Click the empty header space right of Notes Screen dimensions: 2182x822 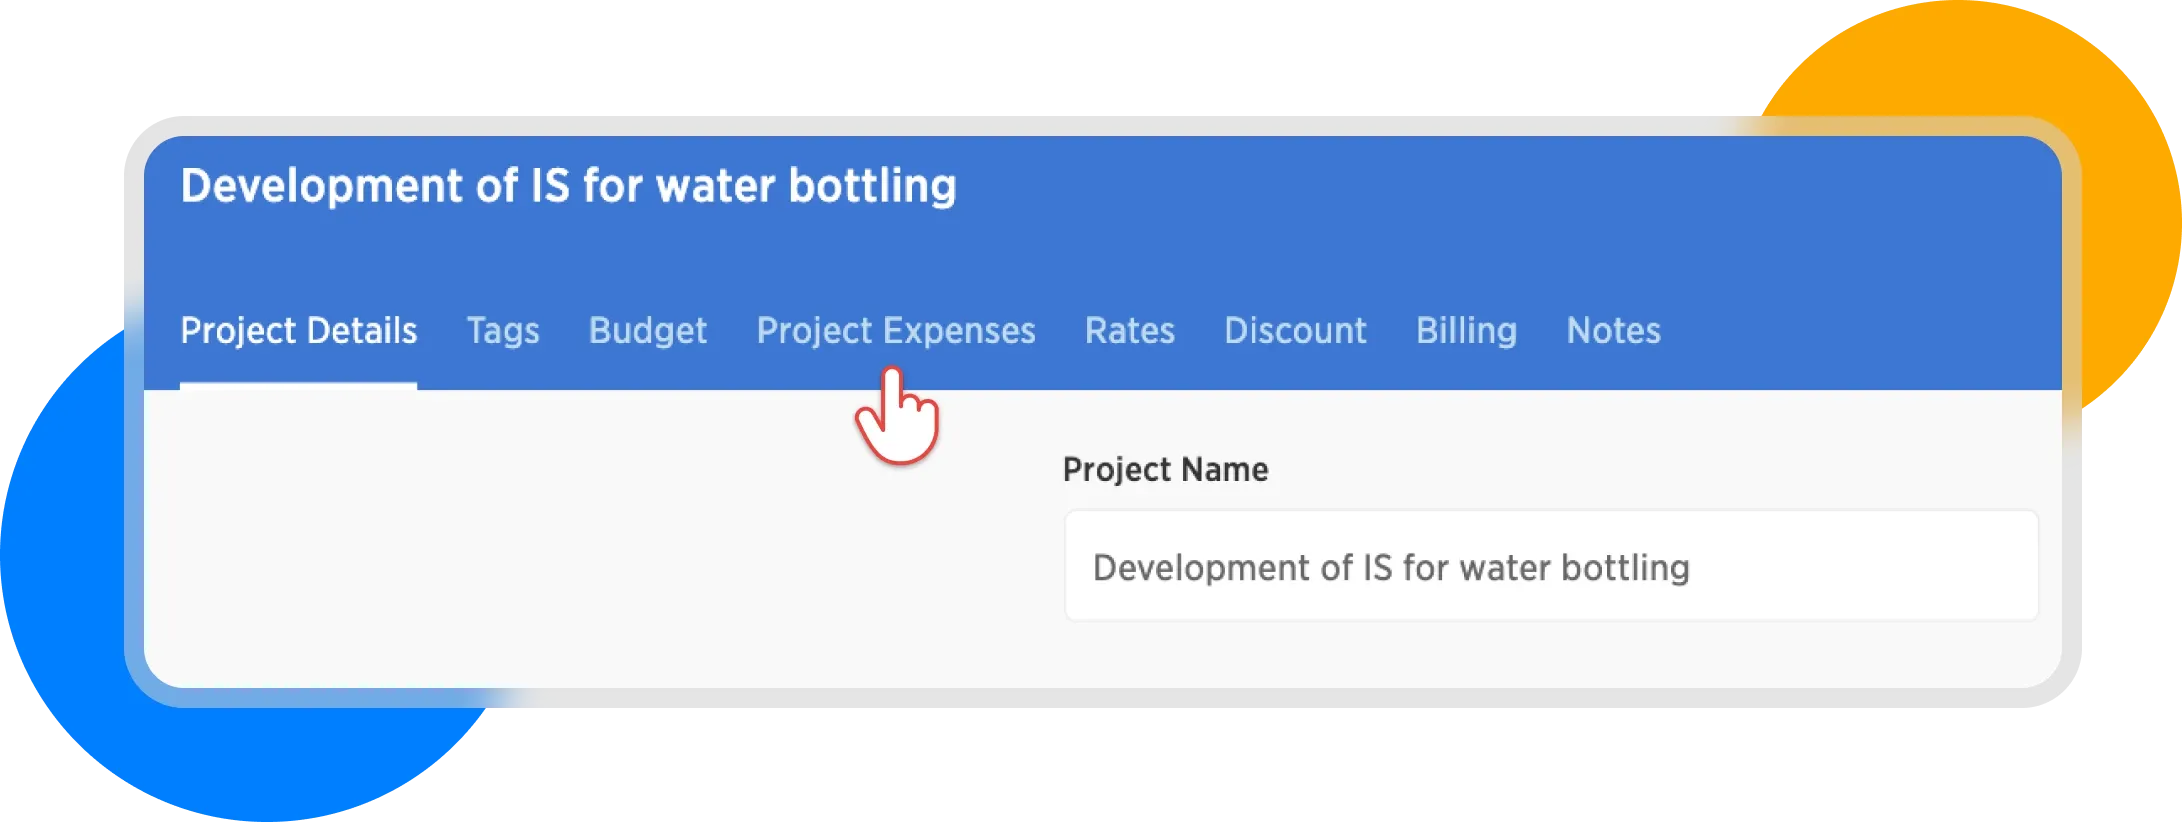pyautogui.click(x=1860, y=331)
